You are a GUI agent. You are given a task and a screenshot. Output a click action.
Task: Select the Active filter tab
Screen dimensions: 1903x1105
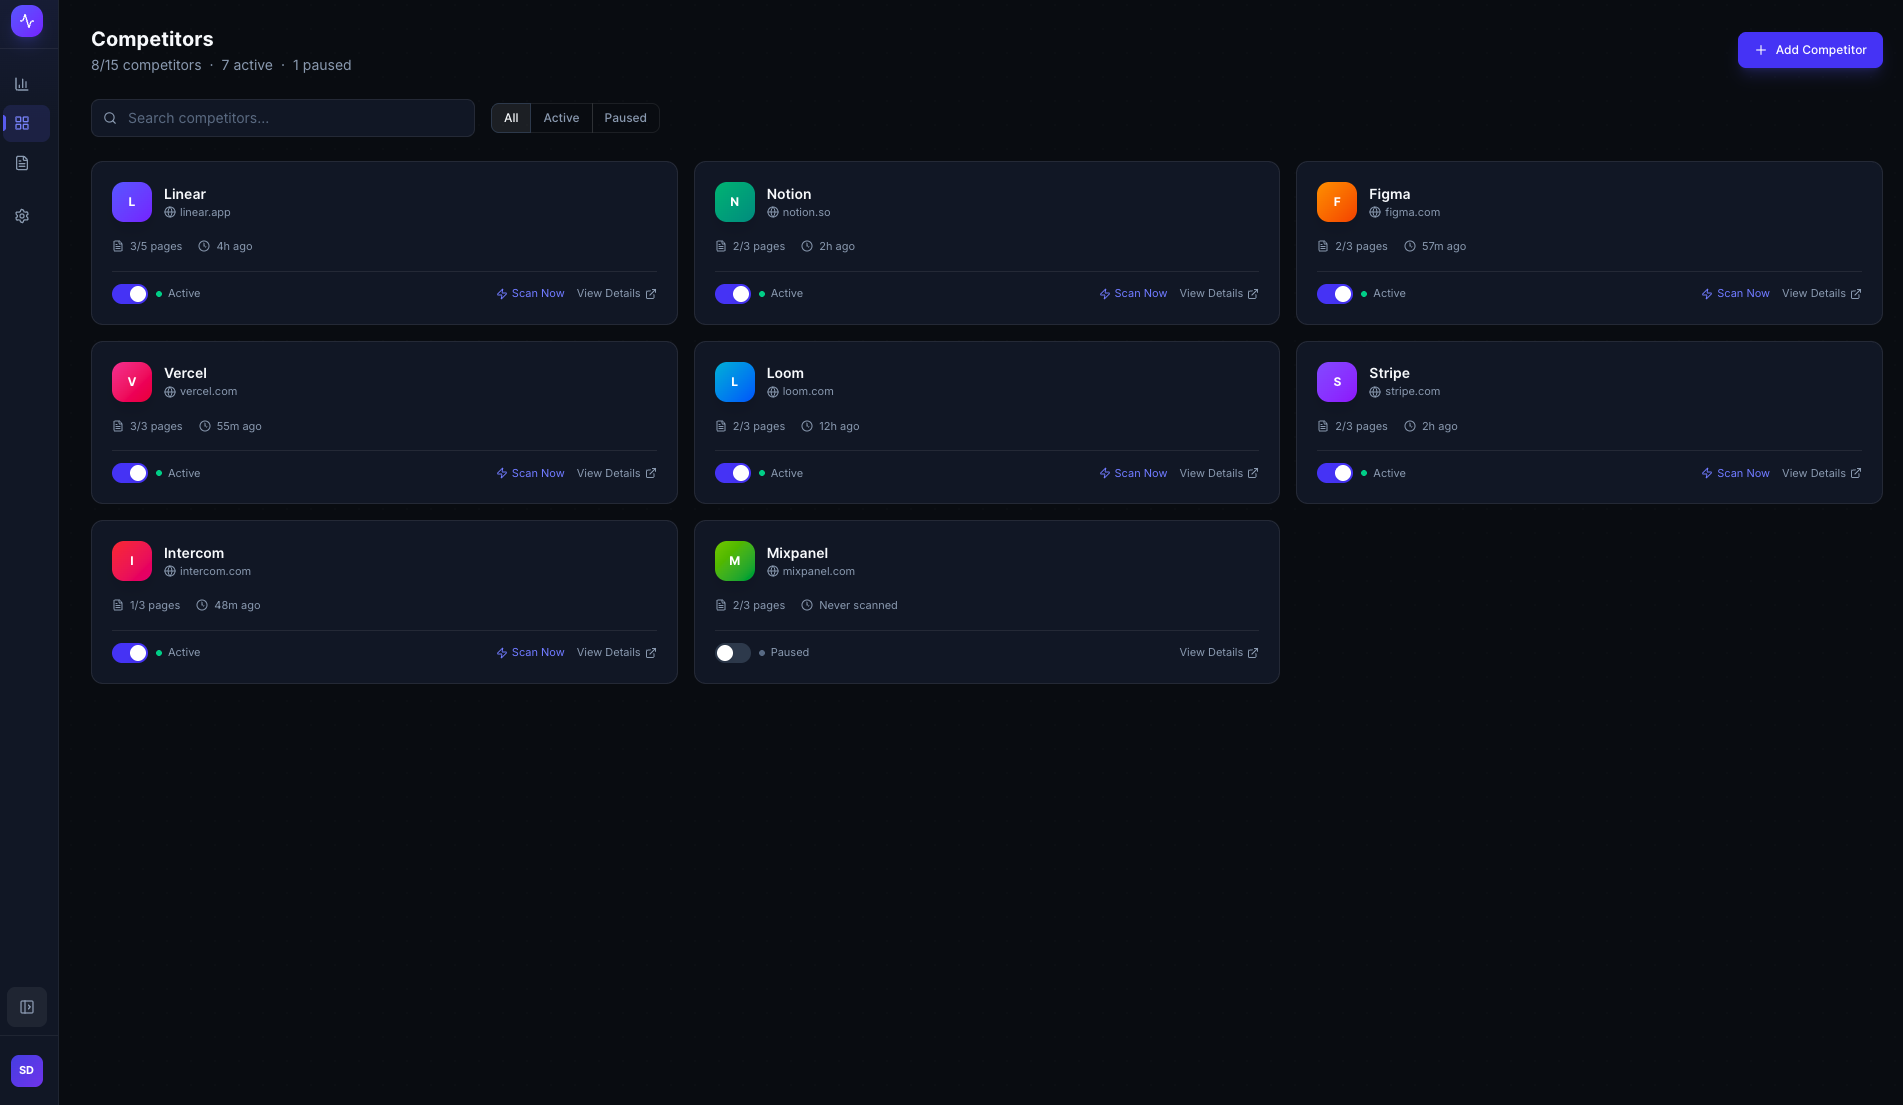coord(561,118)
